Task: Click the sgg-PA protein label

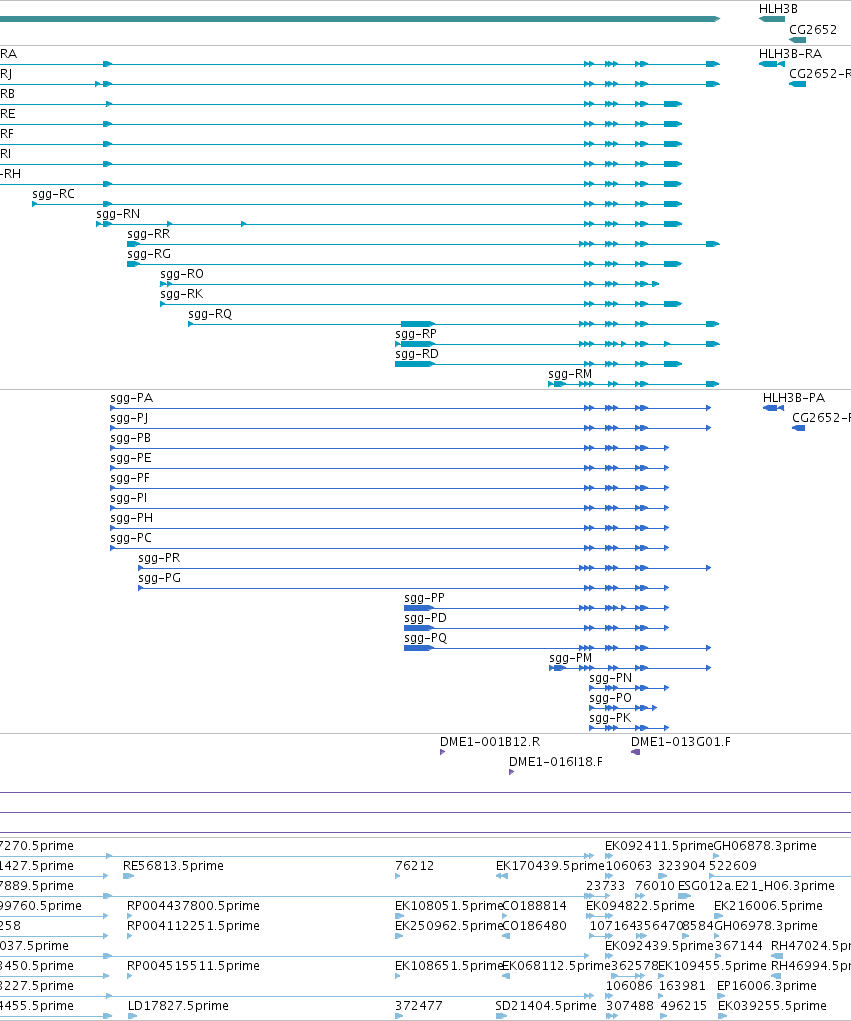Action: point(132,398)
